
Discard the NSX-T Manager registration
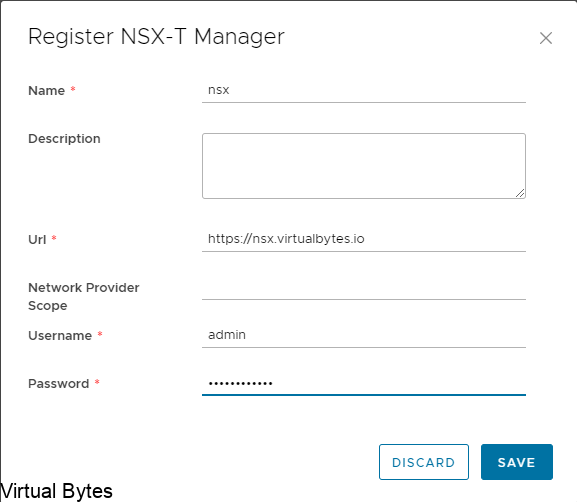pos(424,462)
